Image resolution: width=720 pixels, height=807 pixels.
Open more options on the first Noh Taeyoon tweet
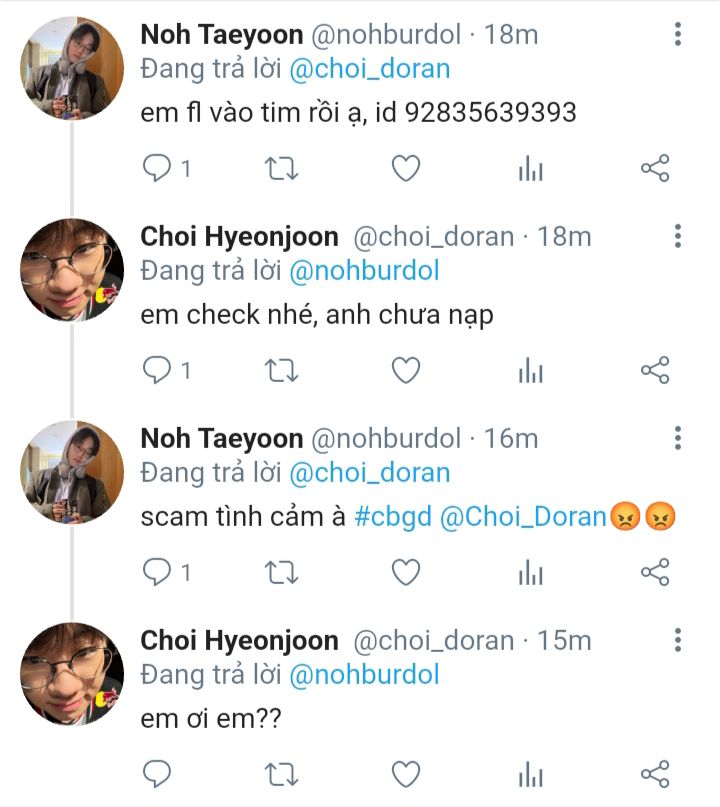(678, 35)
